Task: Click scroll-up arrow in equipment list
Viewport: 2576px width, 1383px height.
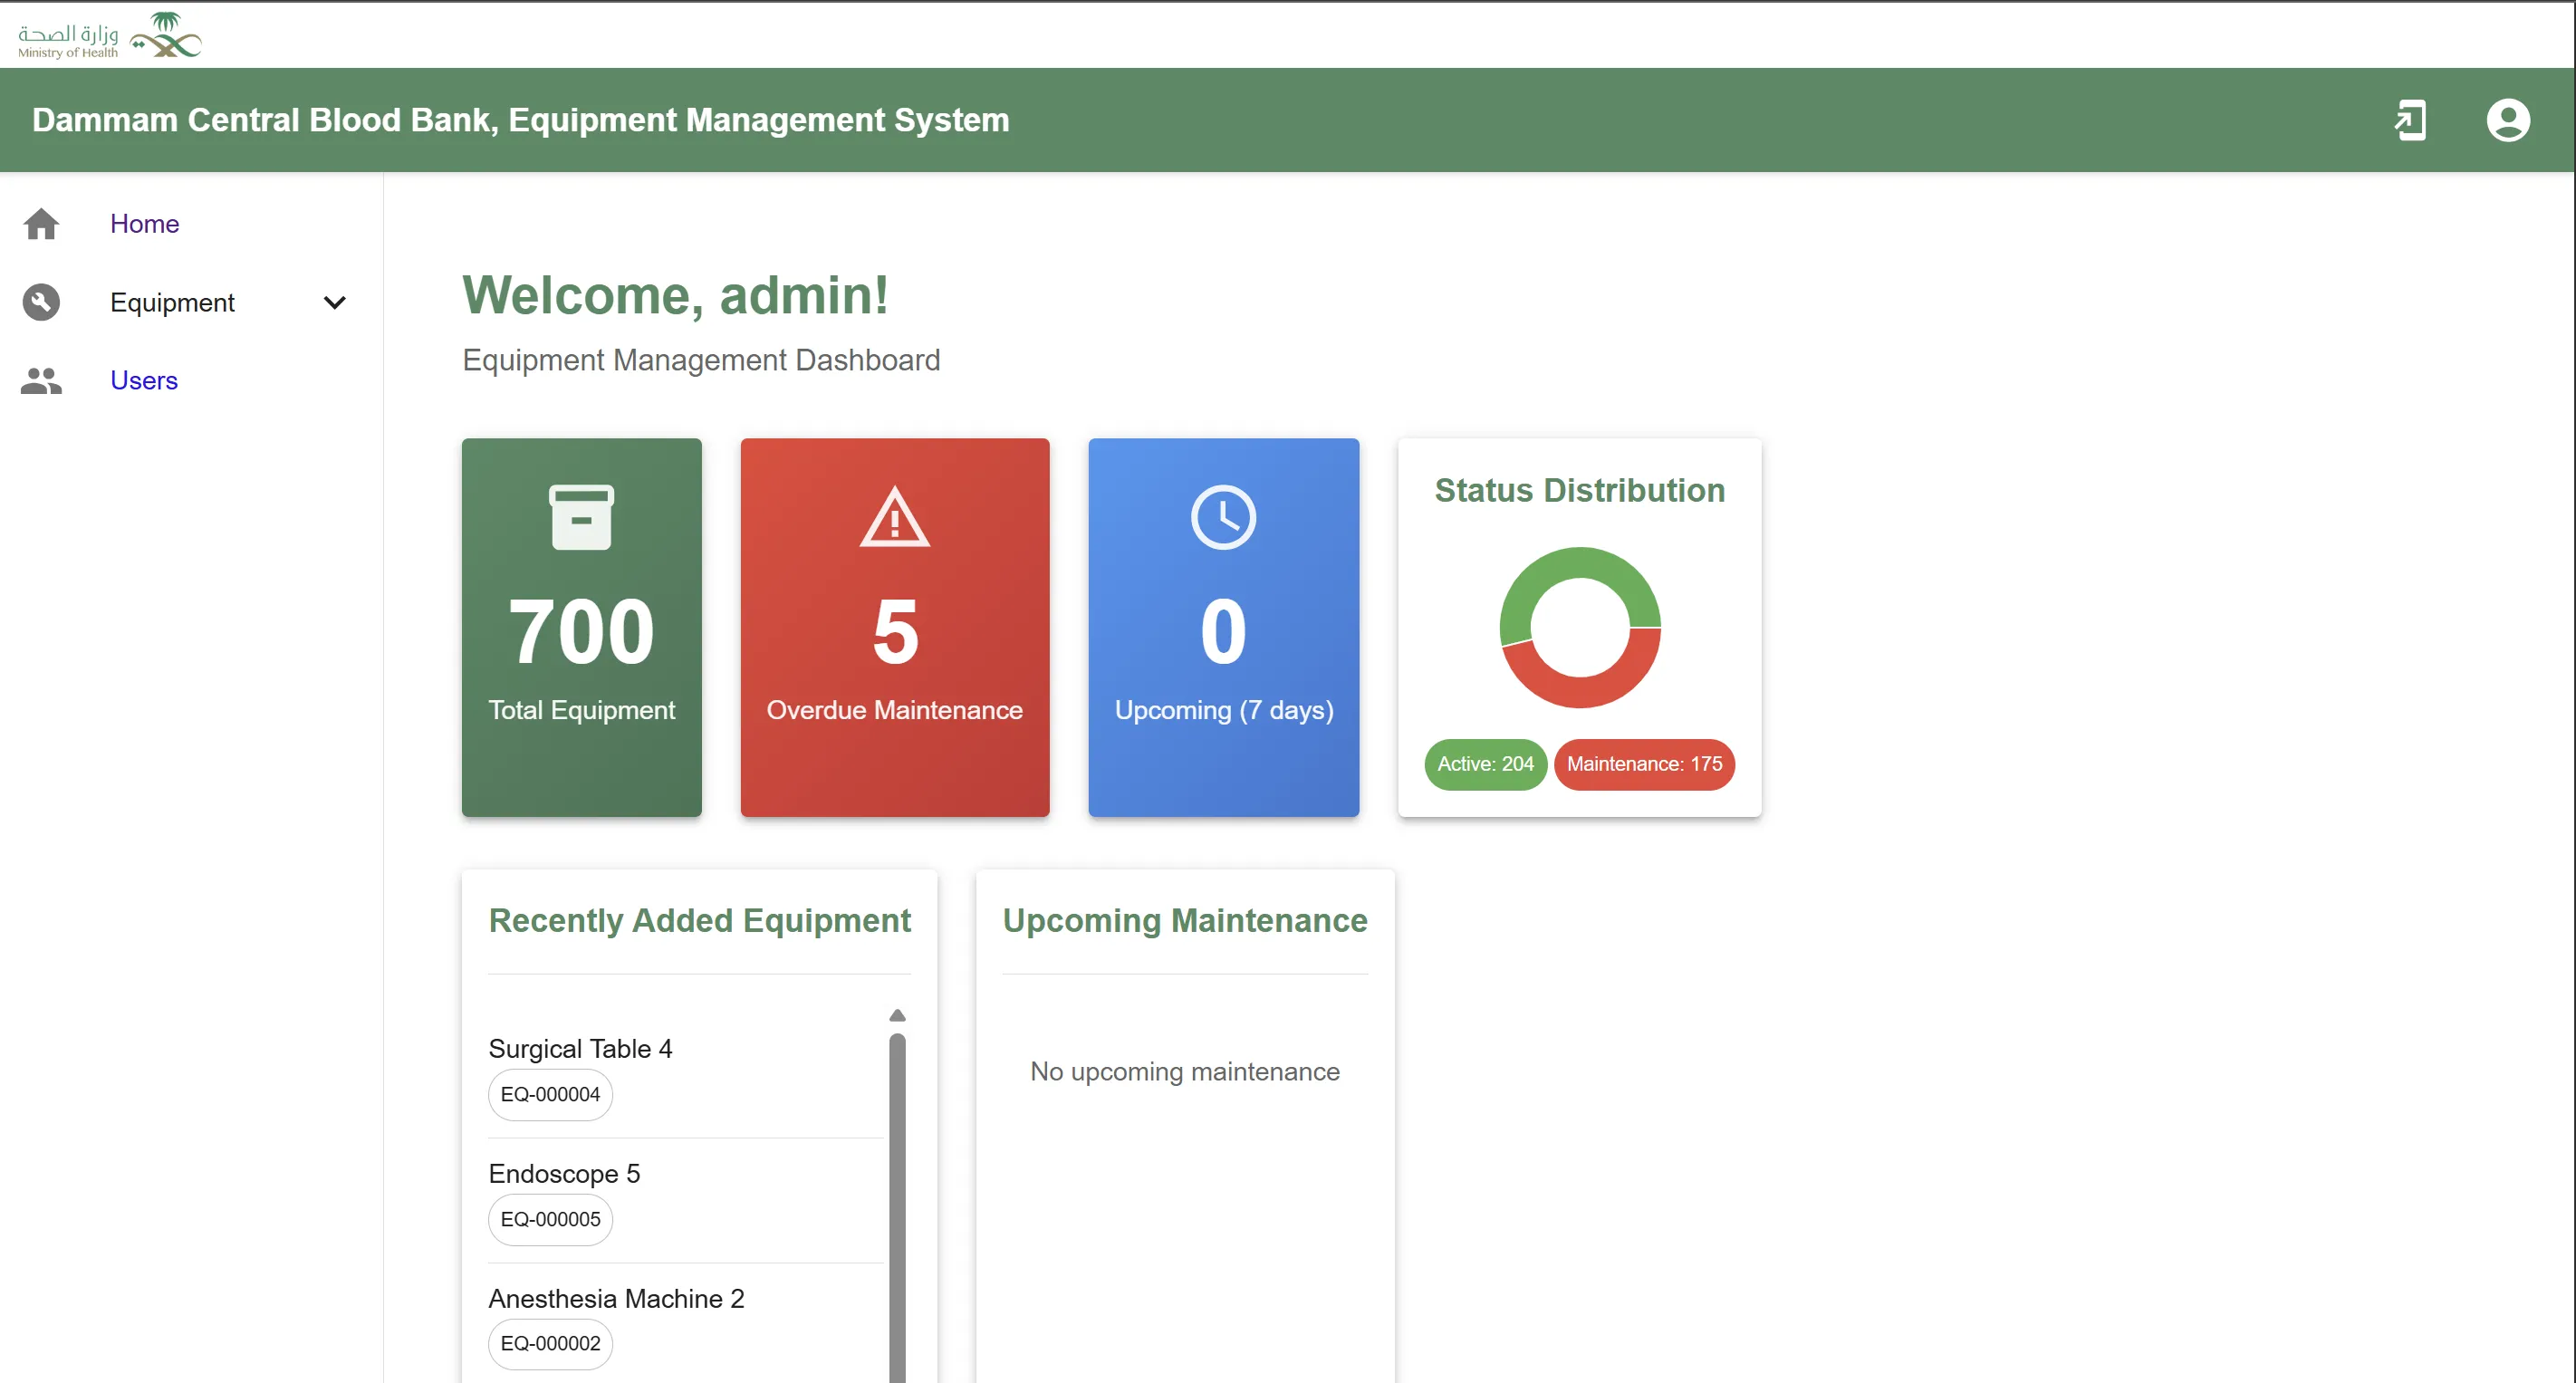Action: (897, 1015)
